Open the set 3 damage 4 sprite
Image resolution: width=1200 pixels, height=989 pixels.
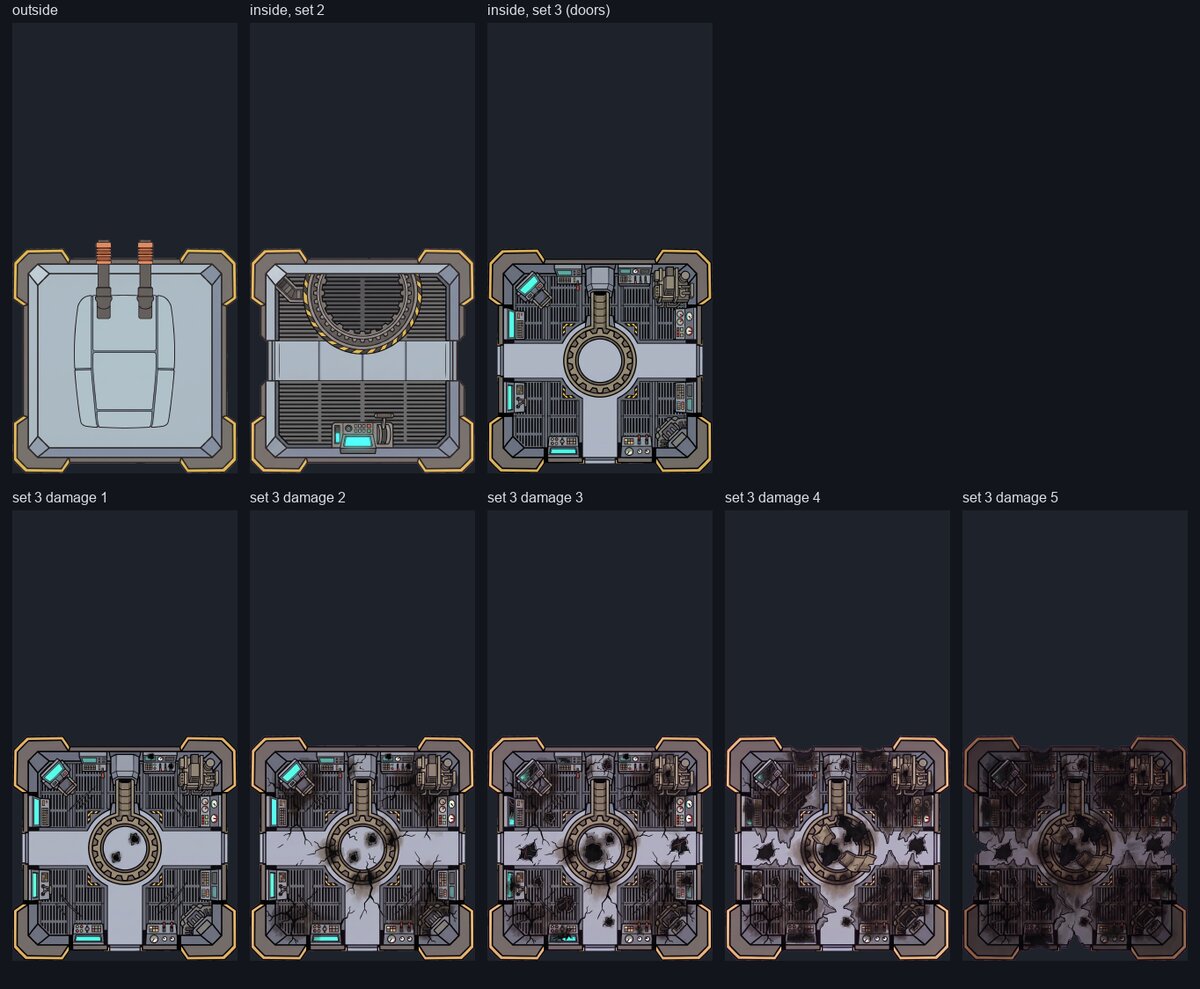click(837, 736)
